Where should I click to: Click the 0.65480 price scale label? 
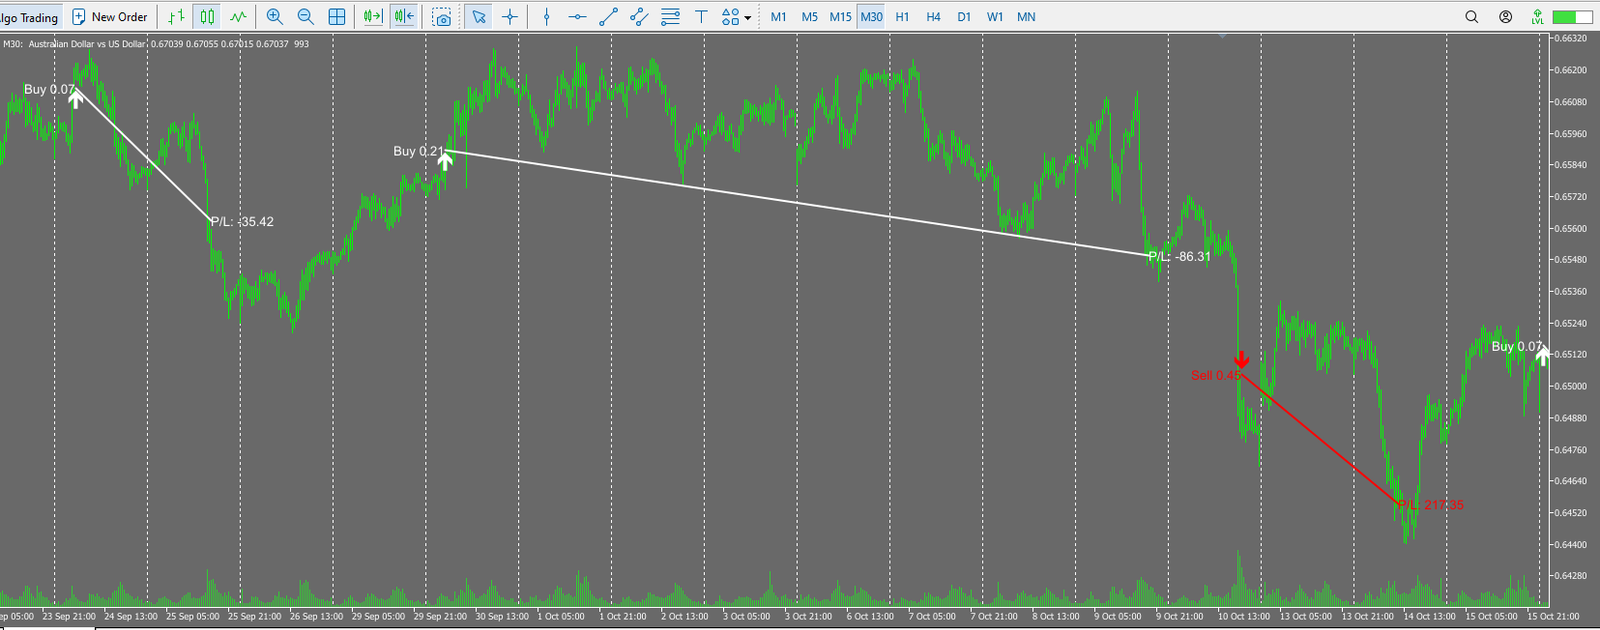click(1573, 260)
